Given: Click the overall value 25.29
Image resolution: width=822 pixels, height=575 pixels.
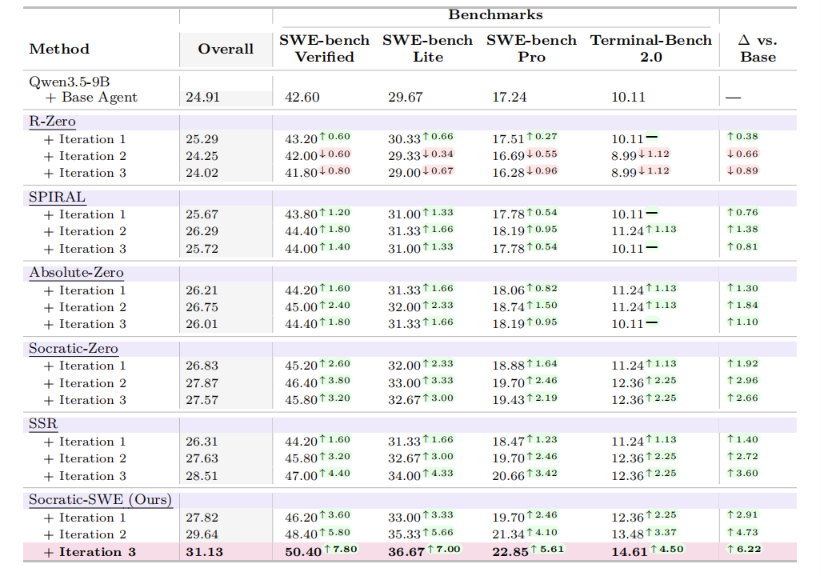Looking at the screenshot, I should point(202,139).
